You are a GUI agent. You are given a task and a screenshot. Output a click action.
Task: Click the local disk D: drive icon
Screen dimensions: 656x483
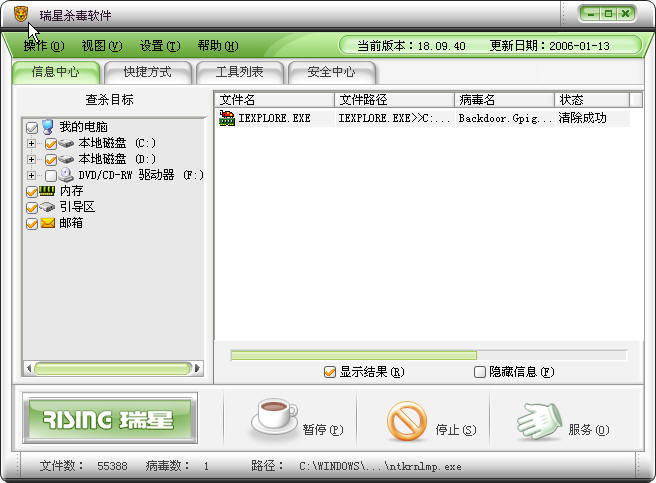(x=66, y=159)
